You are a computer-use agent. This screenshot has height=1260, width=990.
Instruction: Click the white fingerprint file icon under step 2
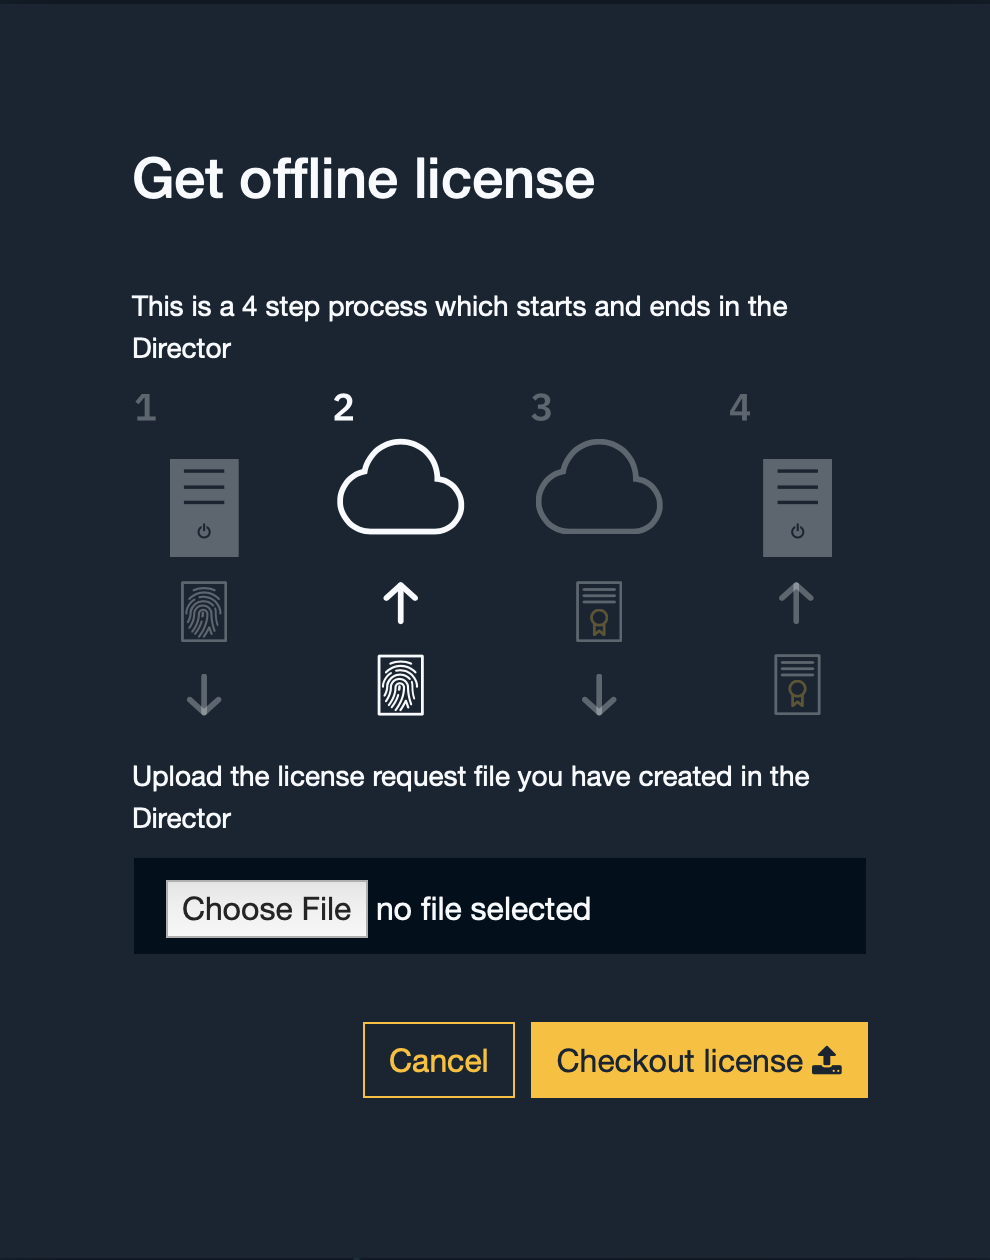tap(401, 685)
